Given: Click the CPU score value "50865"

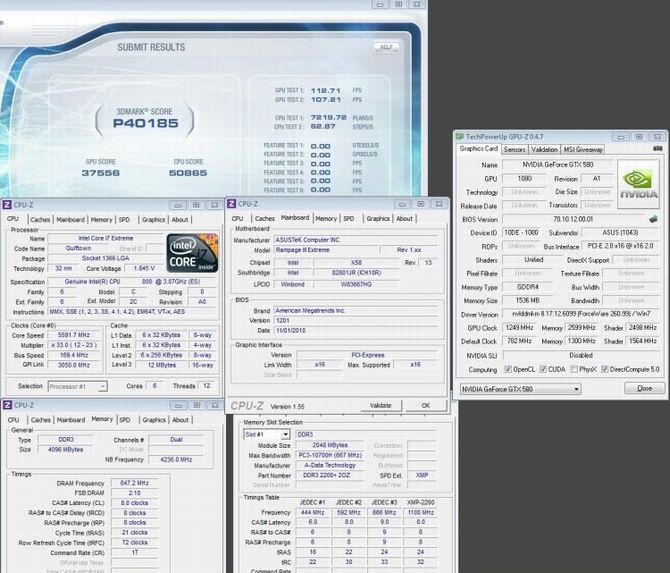Looking at the screenshot, I should point(188,173).
